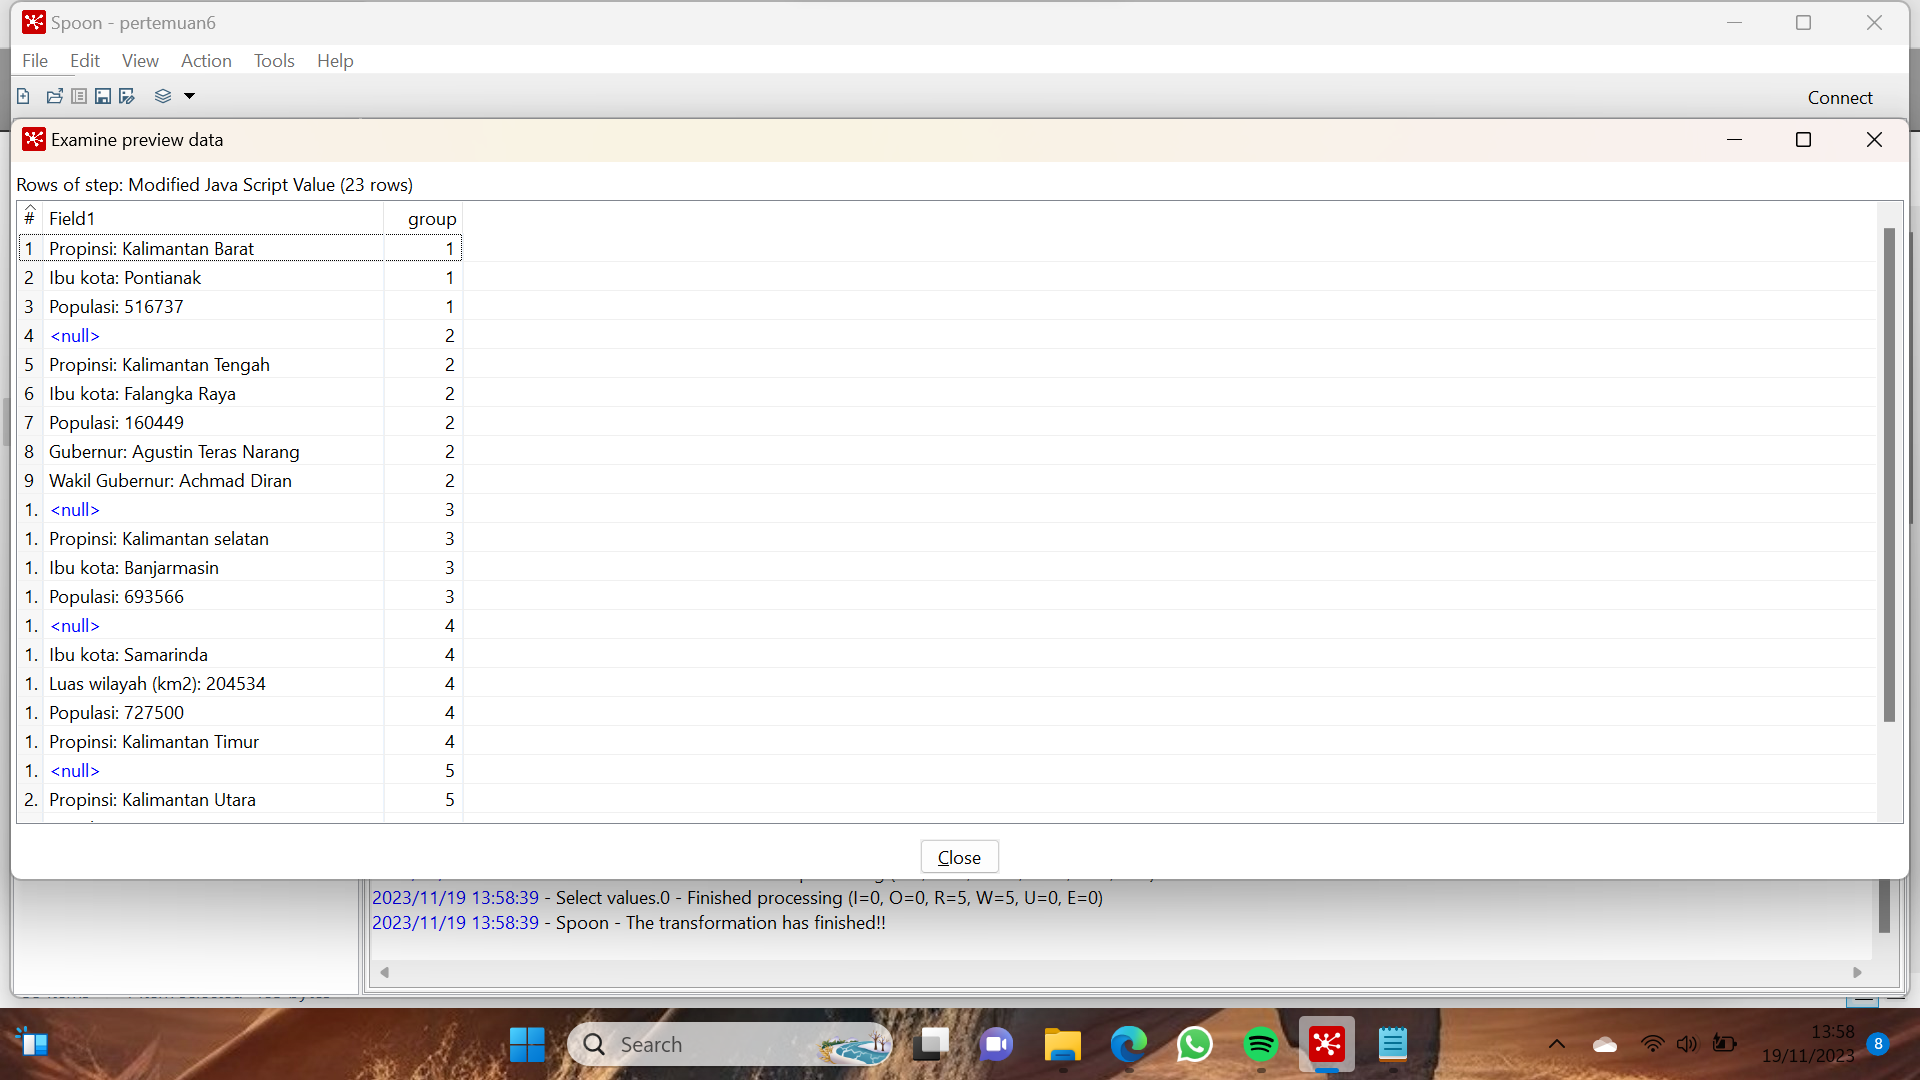The height and width of the screenshot is (1080, 1920).
Task: Open Spotify from the taskbar
Action: pyautogui.click(x=1260, y=1045)
